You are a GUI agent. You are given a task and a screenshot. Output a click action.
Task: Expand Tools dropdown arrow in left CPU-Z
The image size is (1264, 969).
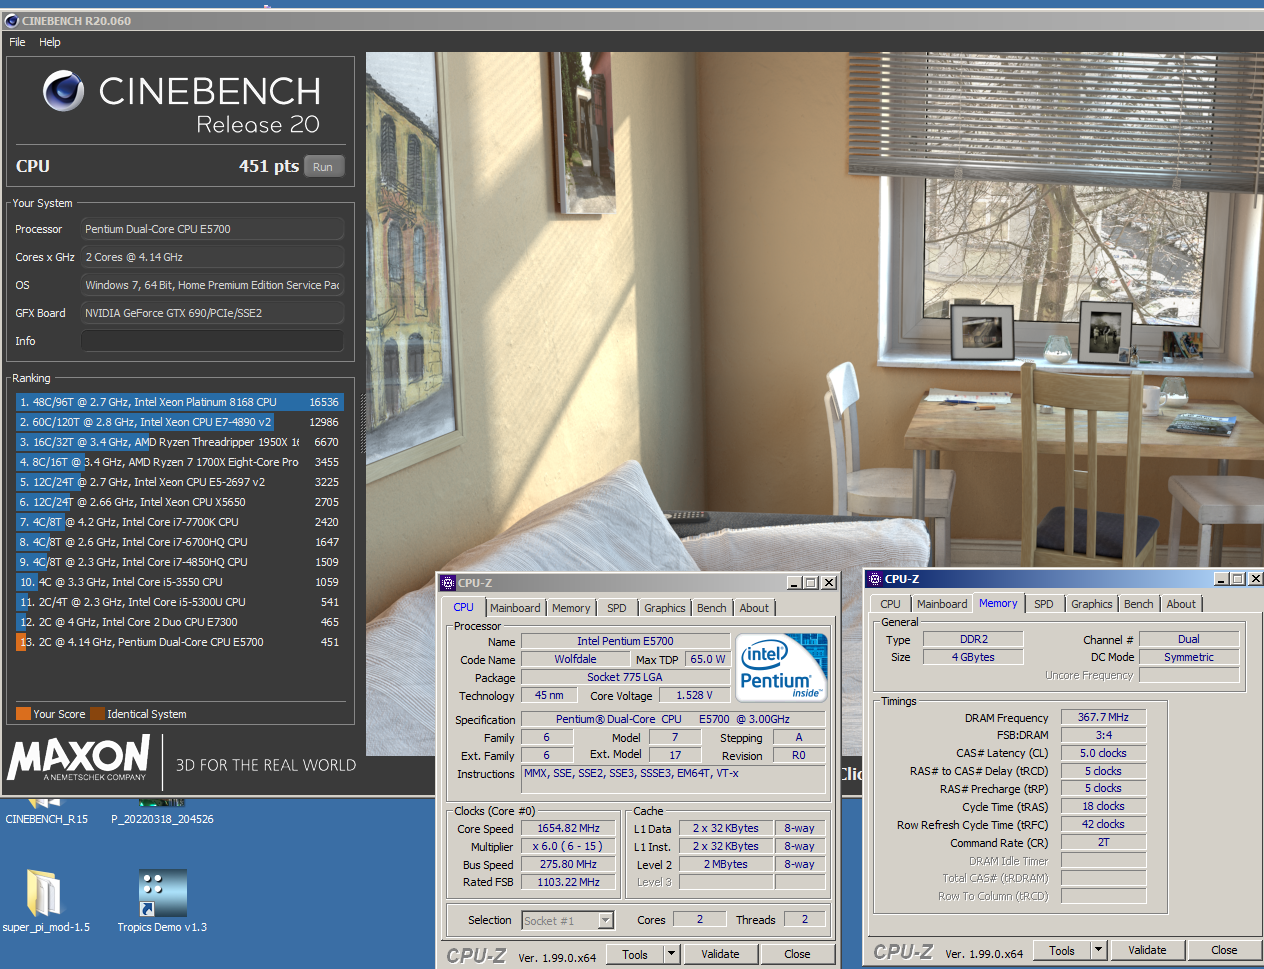click(672, 954)
